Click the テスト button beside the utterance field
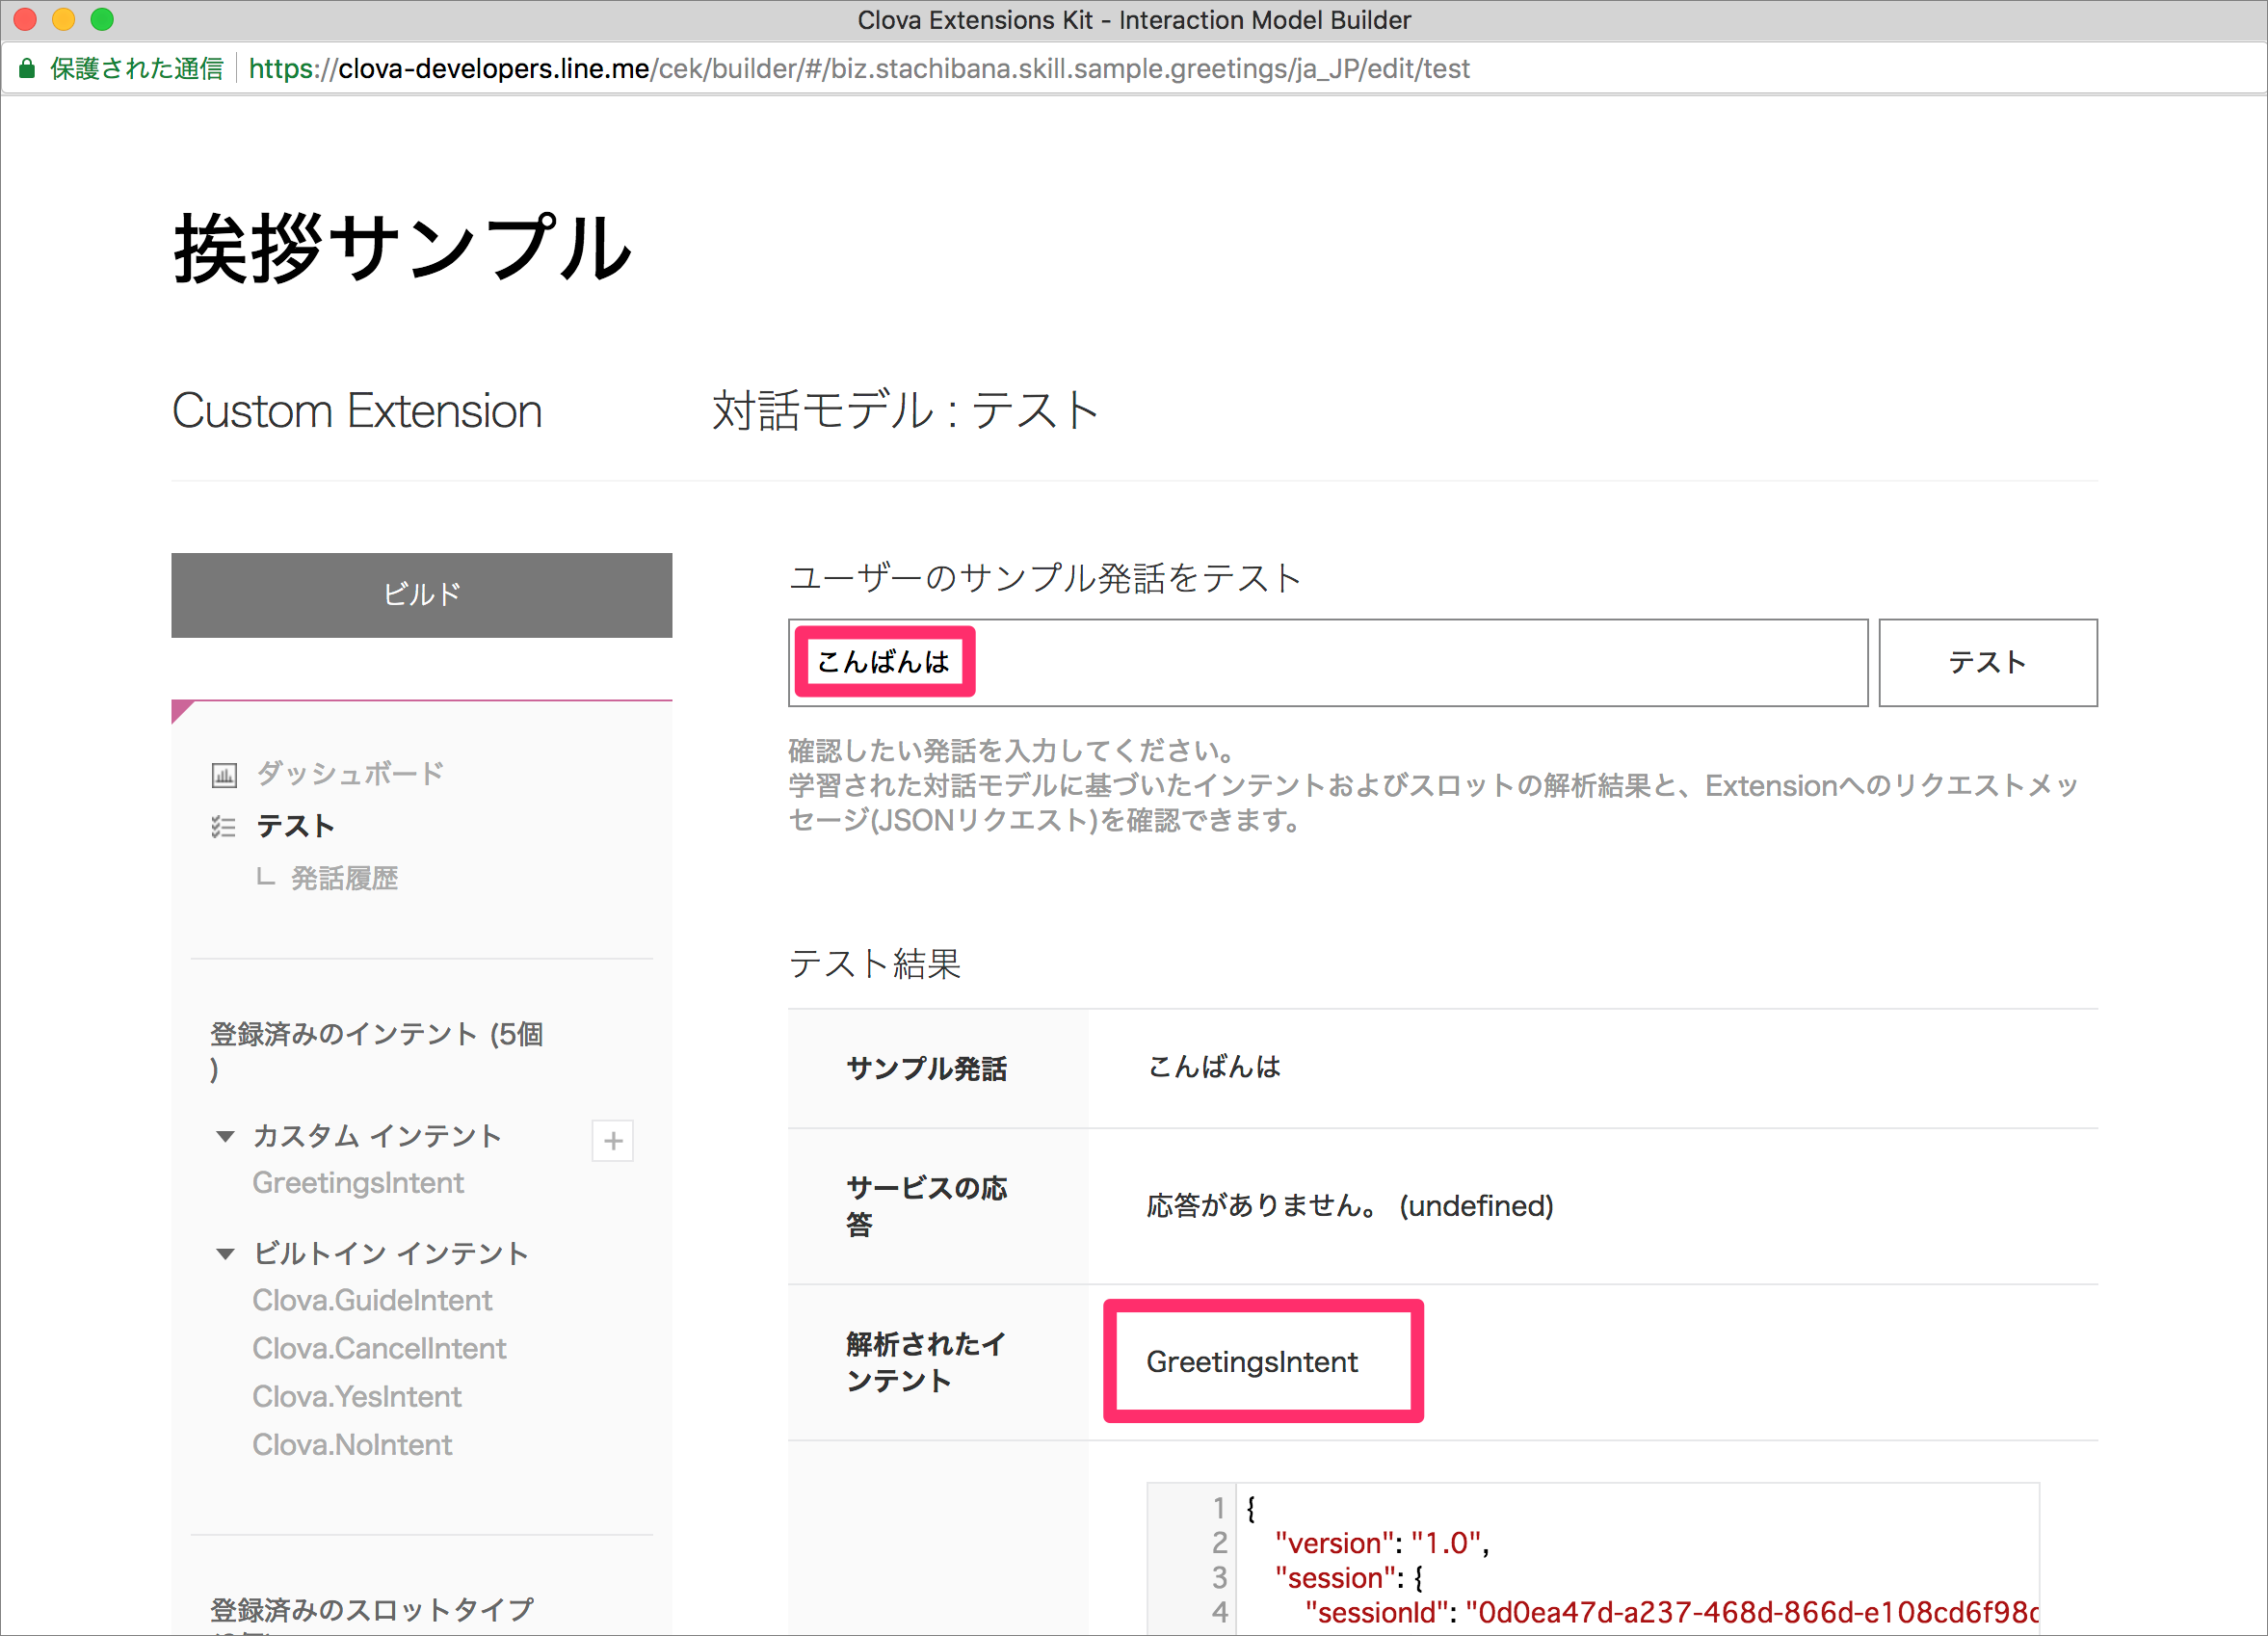Screen dimensions: 2268x1636 (1987, 662)
